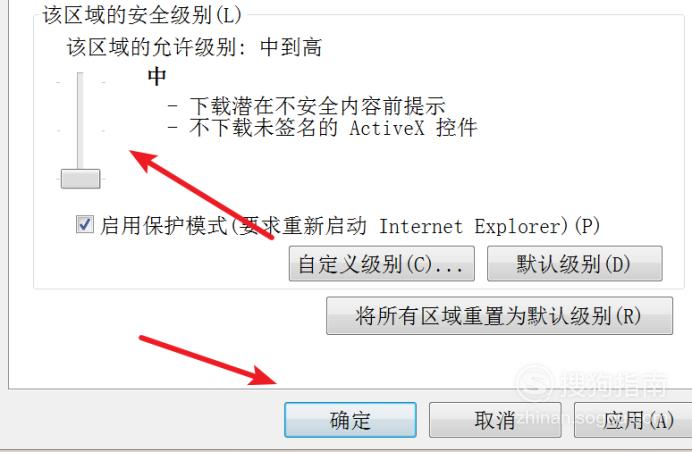Click the red arrow pointing at the slider
Image resolution: width=692 pixels, height=452 pixels.
201,195
